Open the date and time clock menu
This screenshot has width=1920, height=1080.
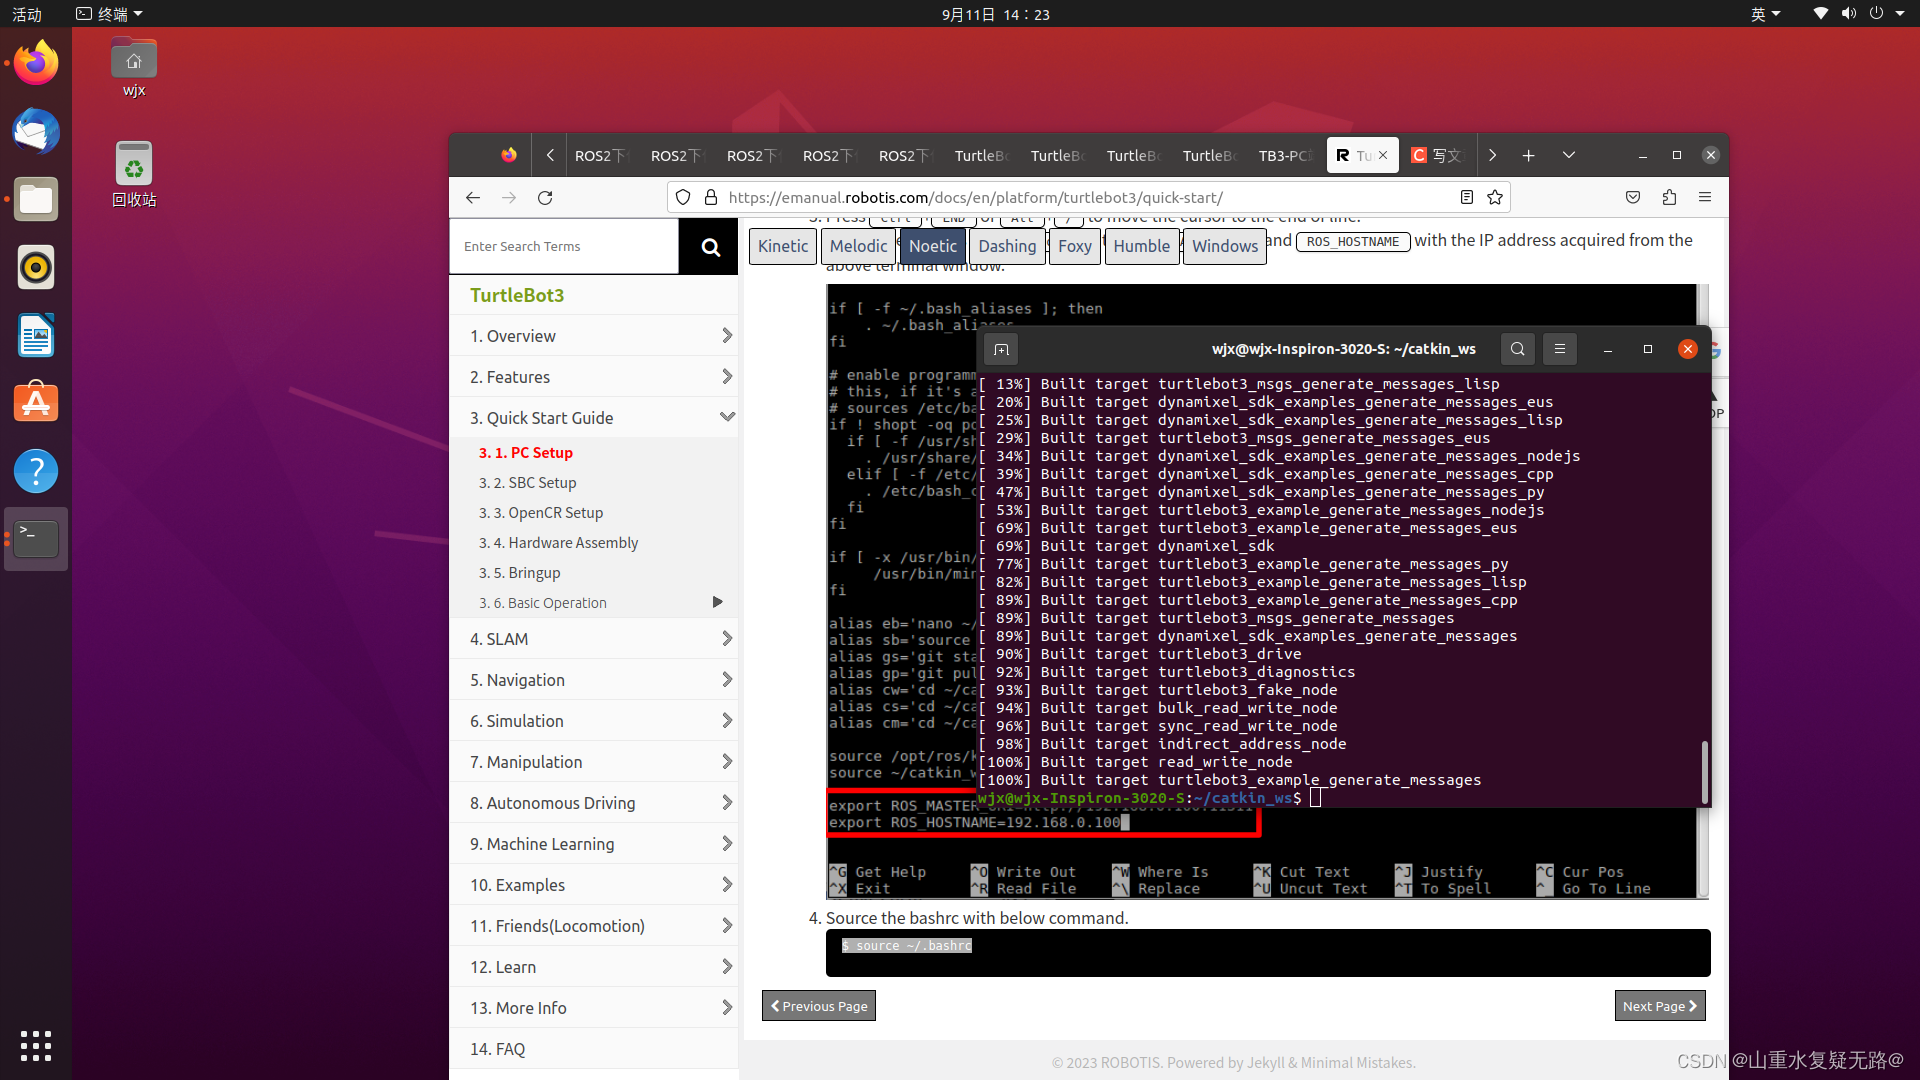tap(996, 14)
